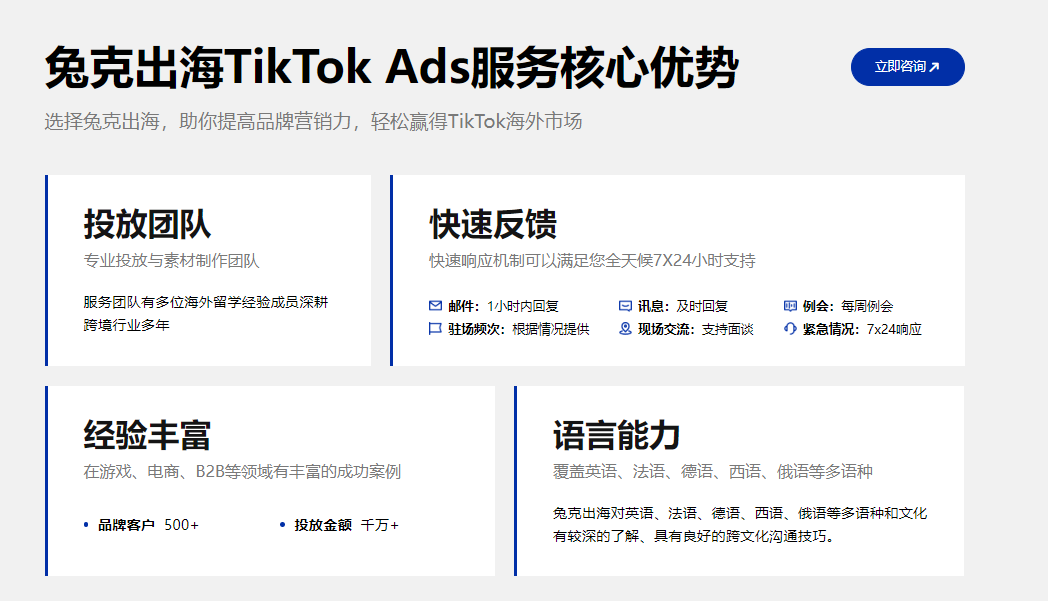1048x601 pixels.
Task: Click the flag icon beside 驻场频次
Action: [x=435, y=329]
